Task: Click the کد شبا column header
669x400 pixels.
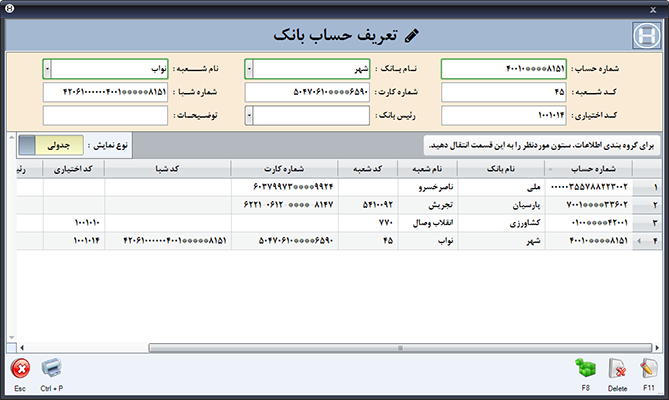Action: point(168,169)
